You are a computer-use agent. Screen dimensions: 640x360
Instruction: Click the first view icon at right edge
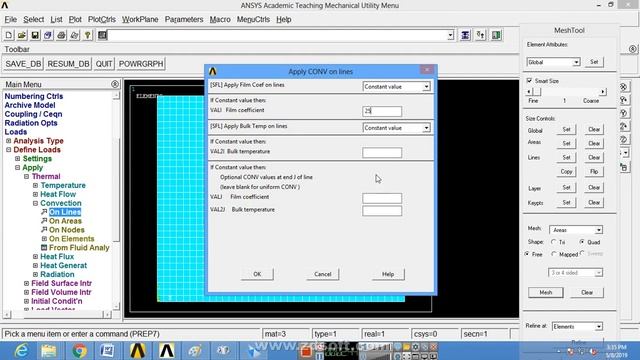[624, 87]
